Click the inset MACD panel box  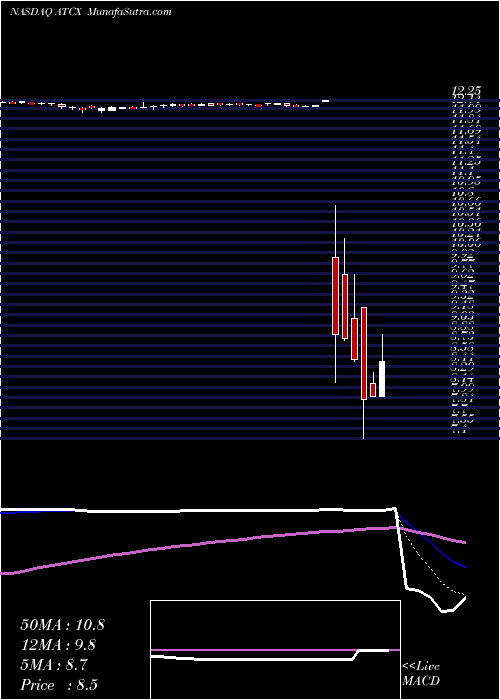click(275, 650)
